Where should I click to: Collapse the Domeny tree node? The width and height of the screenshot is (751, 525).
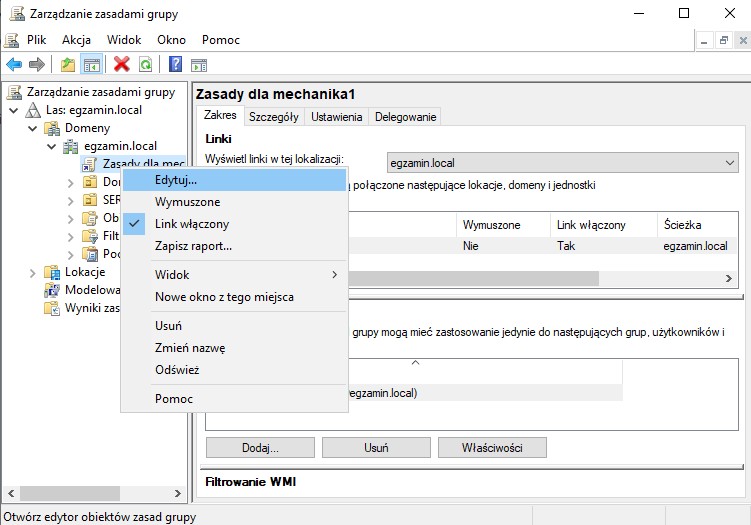point(34,129)
